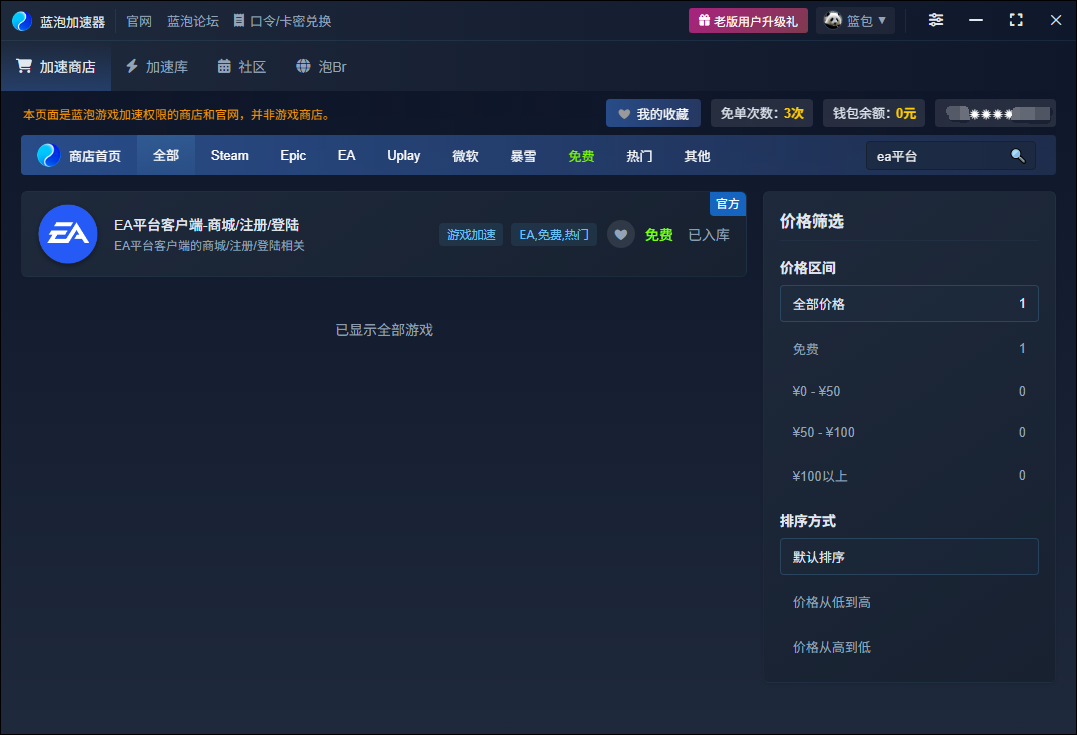Click the 钱包余额: 0元 badge
1077x735 pixels.
[x=874, y=113]
